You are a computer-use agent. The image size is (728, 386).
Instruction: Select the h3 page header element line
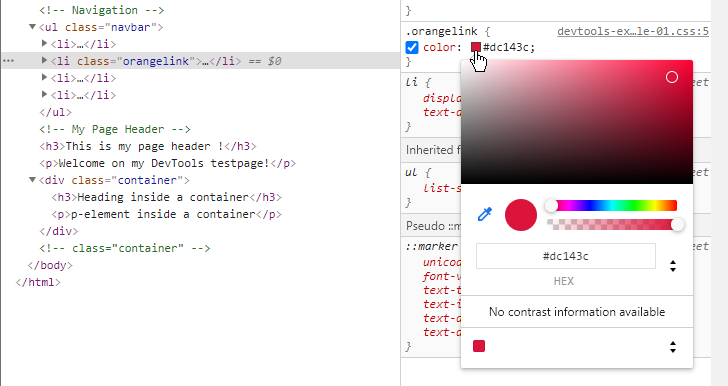pos(148,146)
